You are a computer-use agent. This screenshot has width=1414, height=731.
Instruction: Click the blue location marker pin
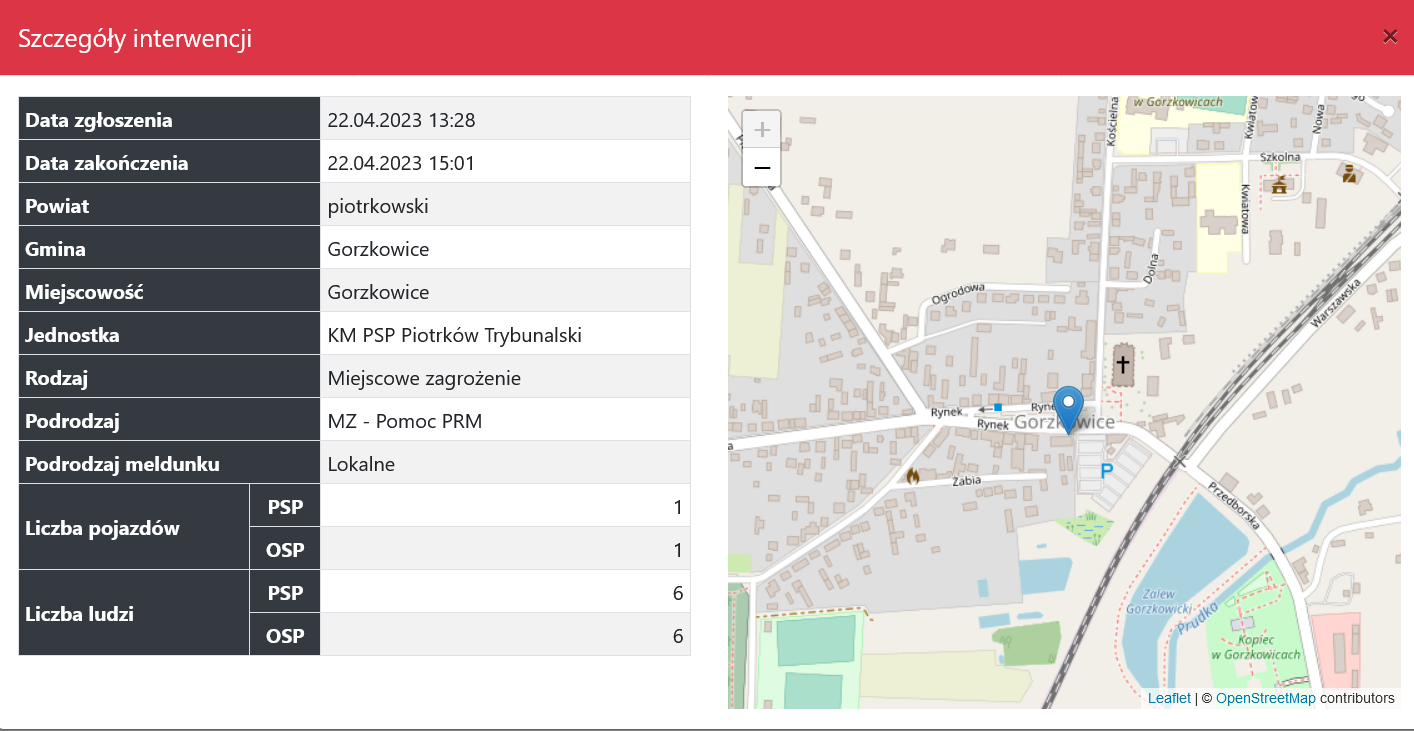(x=1069, y=407)
